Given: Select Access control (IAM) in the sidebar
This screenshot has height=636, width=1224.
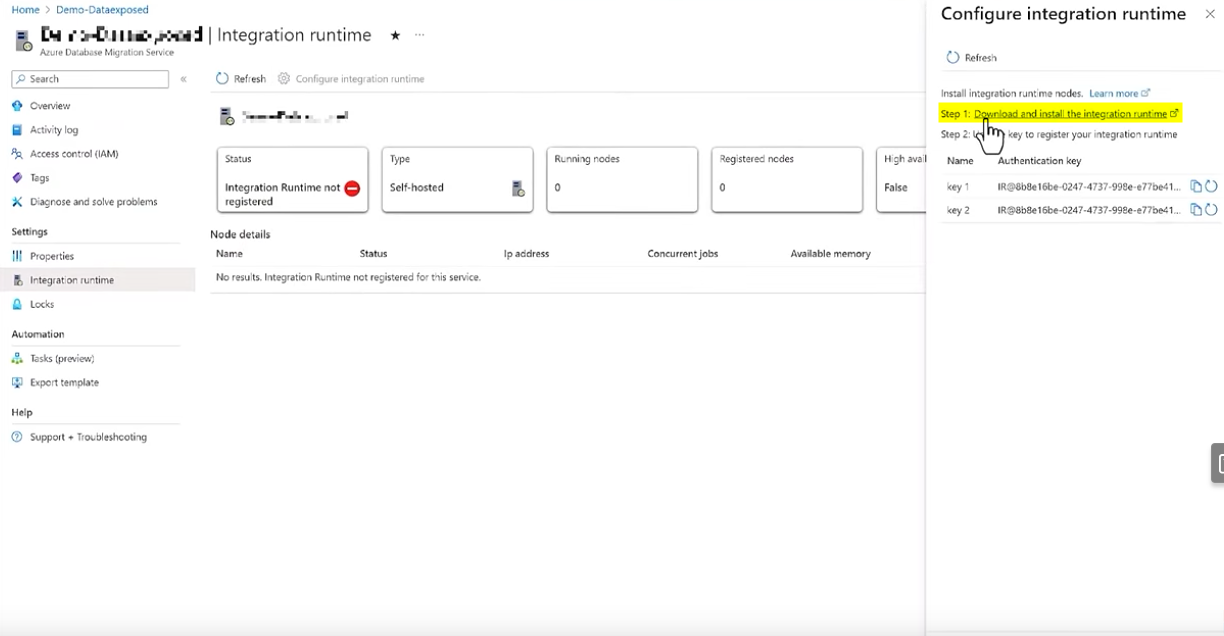Looking at the screenshot, I should [x=78, y=153].
